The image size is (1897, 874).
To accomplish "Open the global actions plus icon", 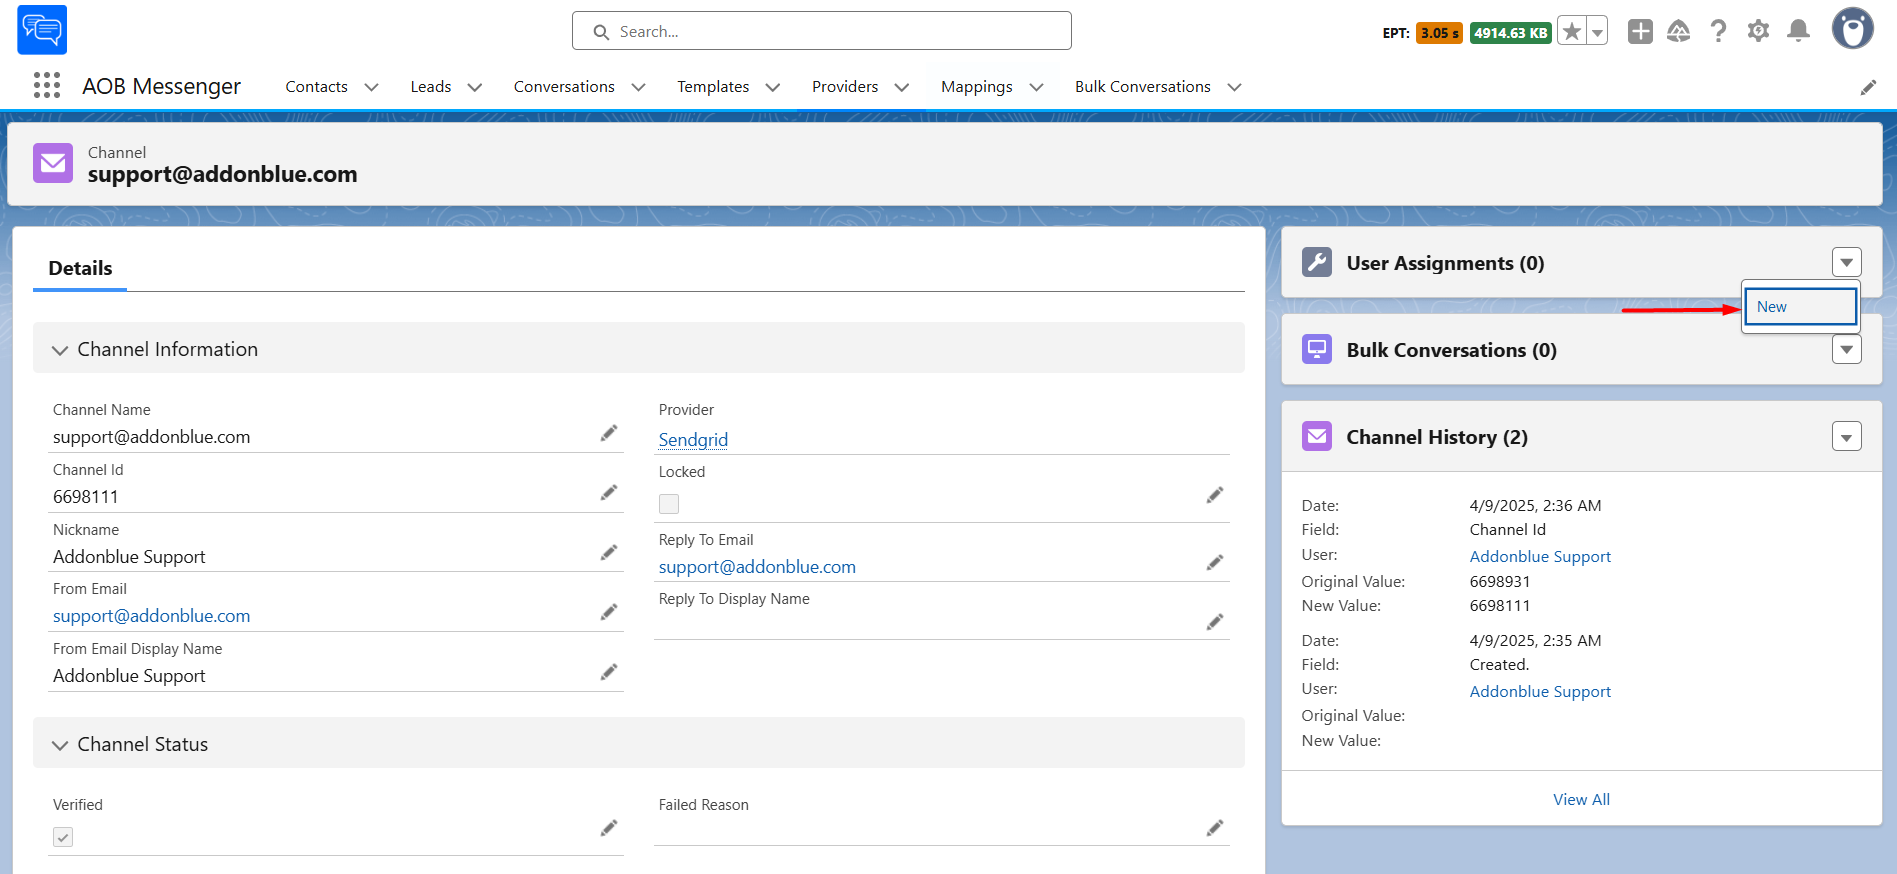I will [1640, 31].
